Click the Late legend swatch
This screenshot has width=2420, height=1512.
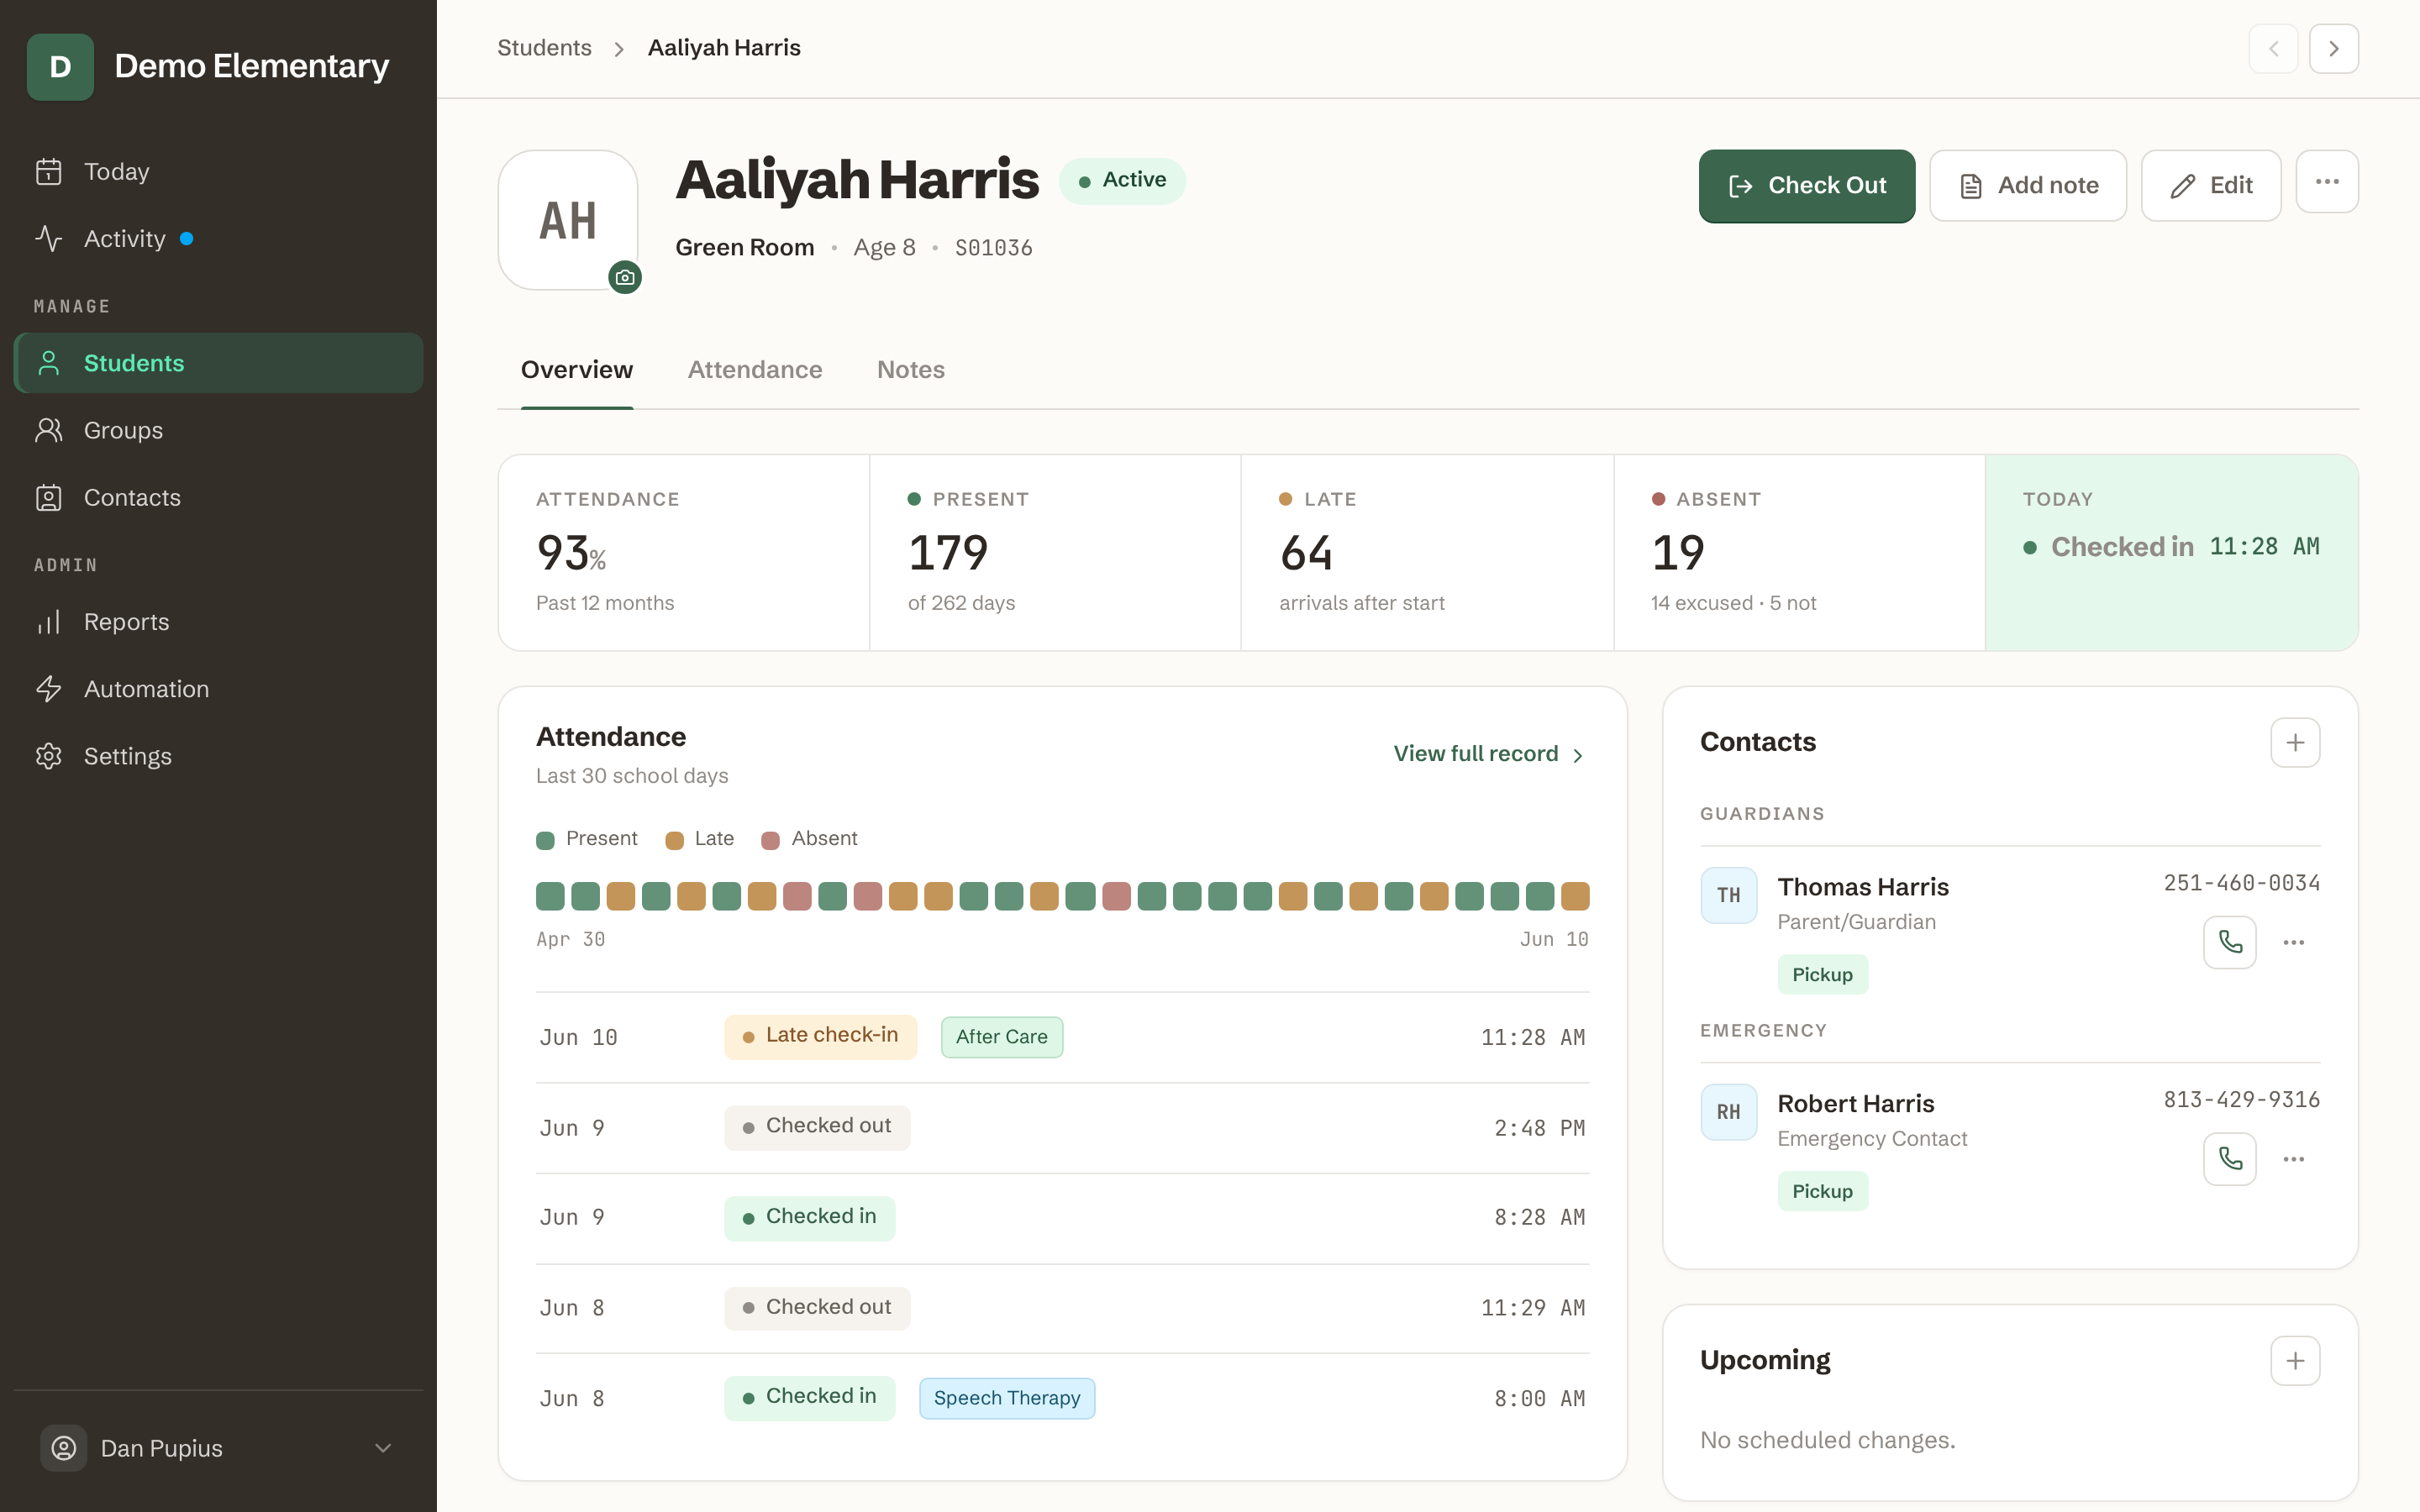coord(674,840)
